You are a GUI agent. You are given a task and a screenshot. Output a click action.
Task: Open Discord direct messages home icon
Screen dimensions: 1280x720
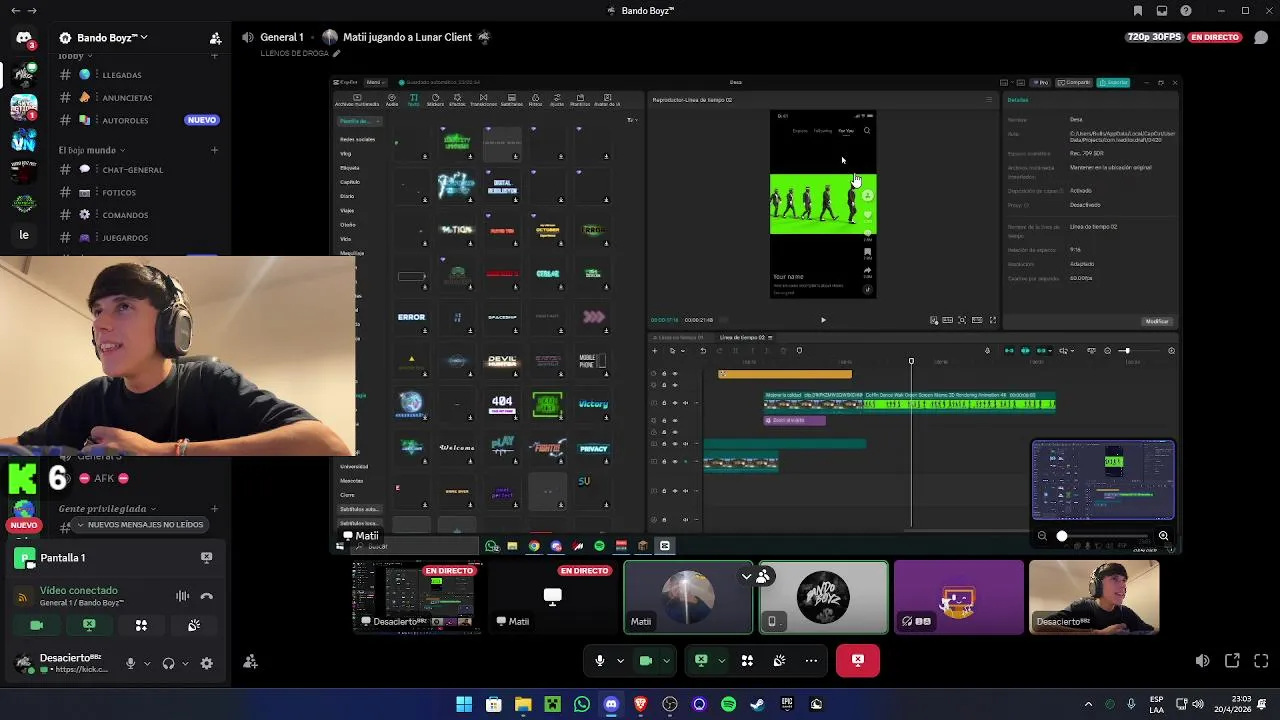point(24,39)
